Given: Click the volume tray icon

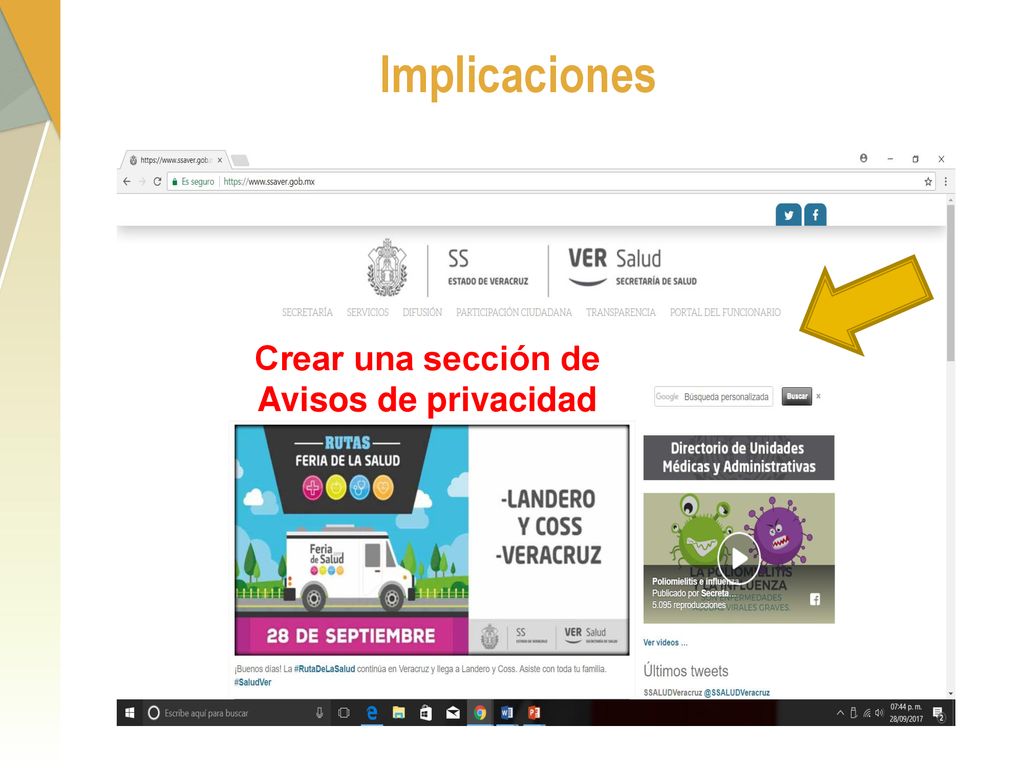Looking at the screenshot, I should [x=879, y=712].
